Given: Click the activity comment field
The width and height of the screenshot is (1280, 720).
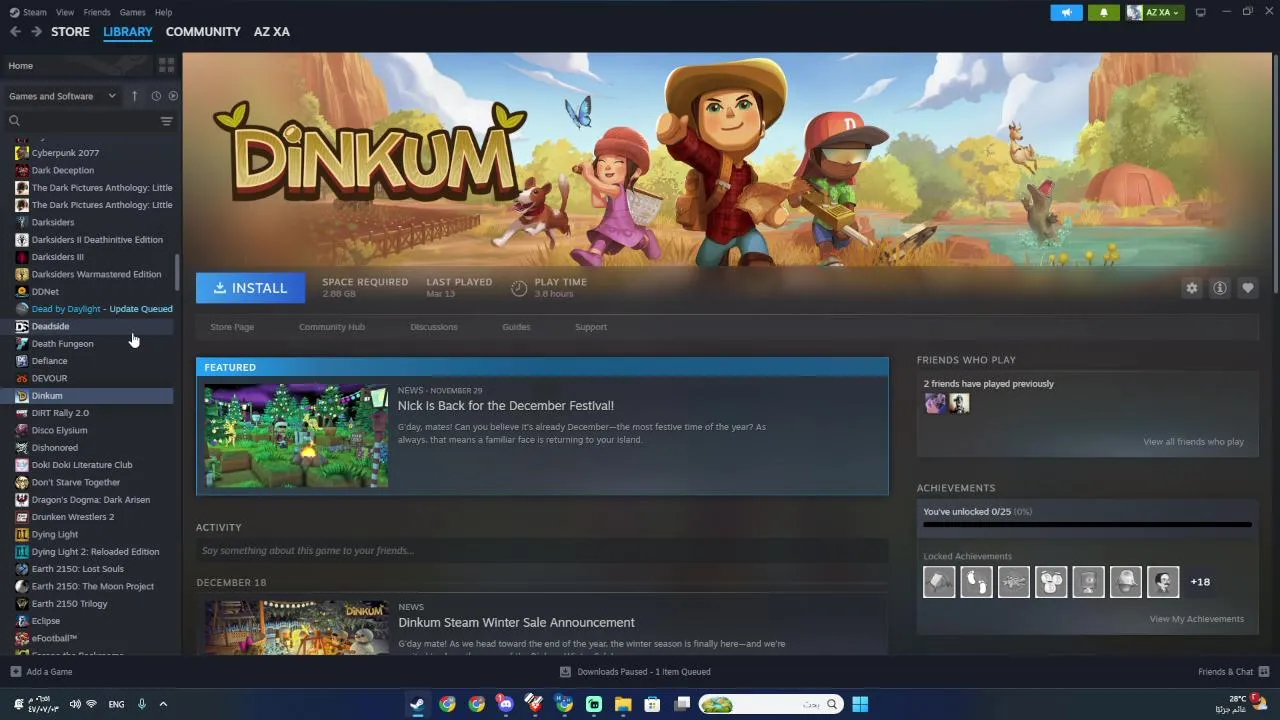Looking at the screenshot, I should click(x=542, y=551).
